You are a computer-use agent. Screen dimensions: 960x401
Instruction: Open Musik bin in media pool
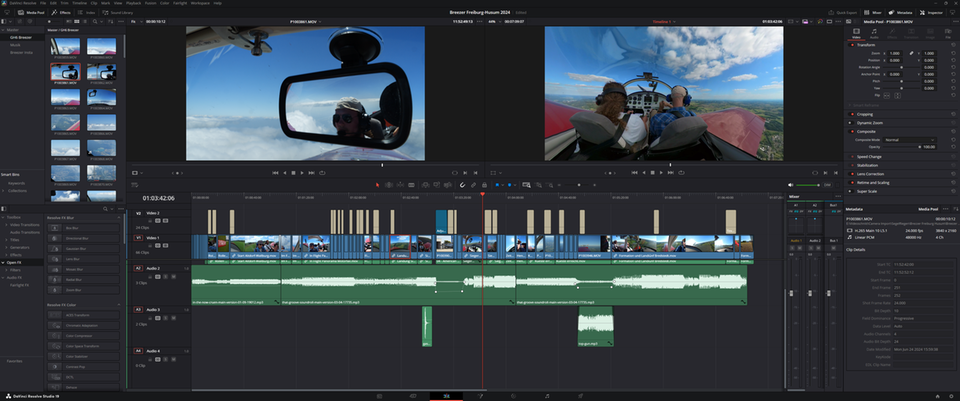point(15,45)
